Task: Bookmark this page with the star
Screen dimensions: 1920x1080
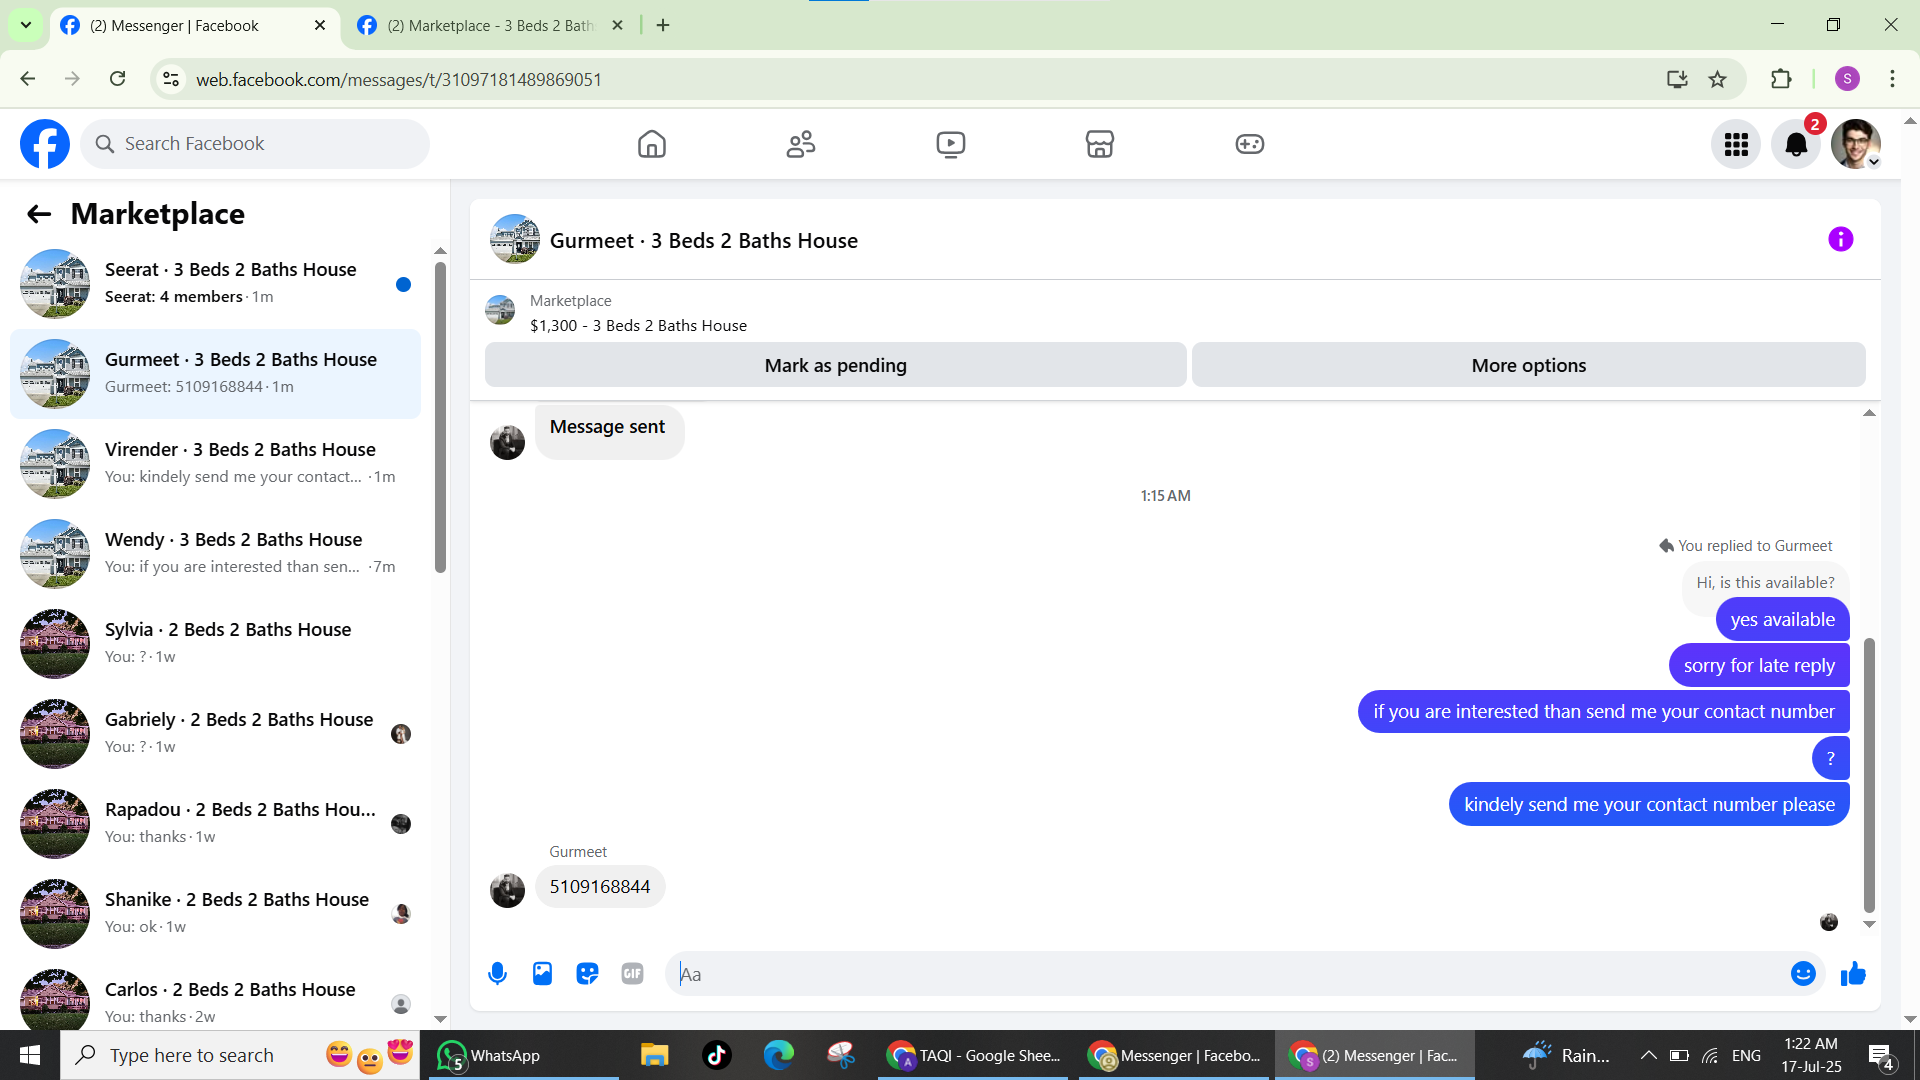Action: [x=1717, y=79]
